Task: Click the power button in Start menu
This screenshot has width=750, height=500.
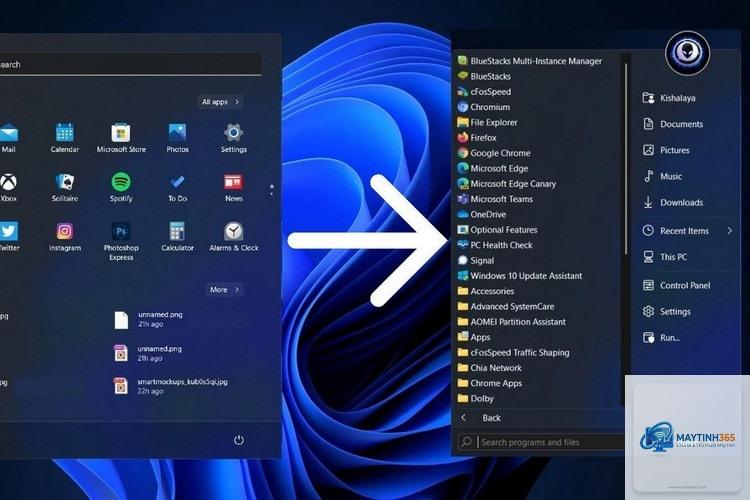Action: (x=239, y=440)
